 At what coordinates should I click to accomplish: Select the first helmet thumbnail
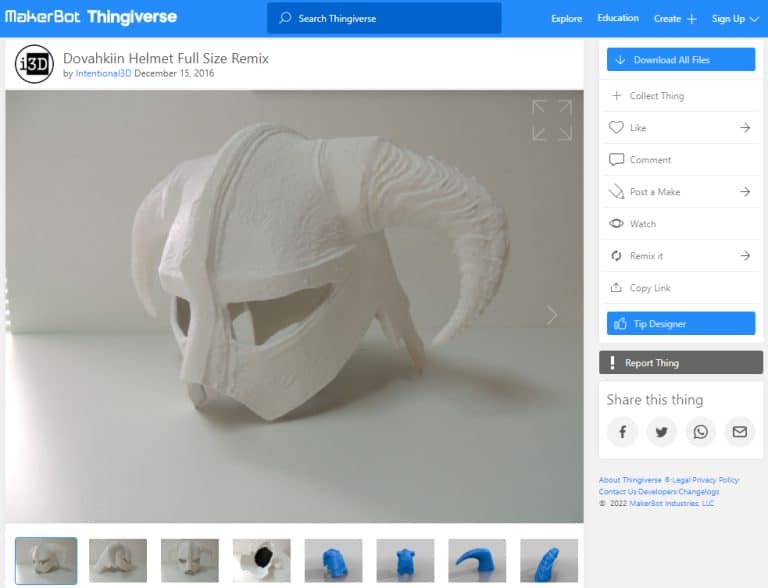46,561
